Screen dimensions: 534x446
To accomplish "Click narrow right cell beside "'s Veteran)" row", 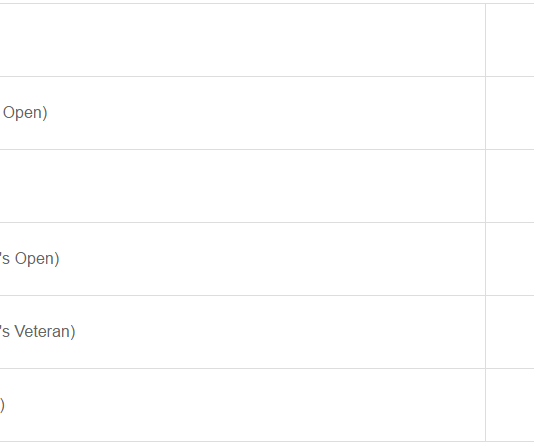I will coord(510,332).
